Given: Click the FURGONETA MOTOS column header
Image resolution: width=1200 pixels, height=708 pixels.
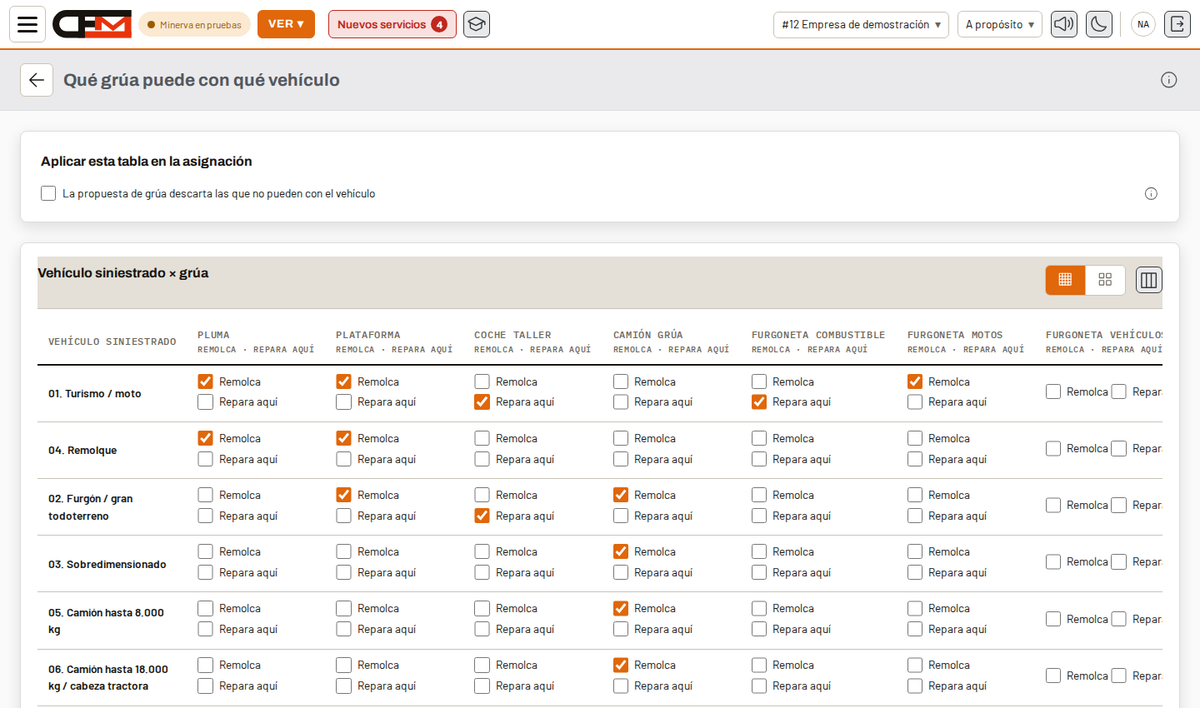Looking at the screenshot, I should pyautogui.click(x=955, y=335).
